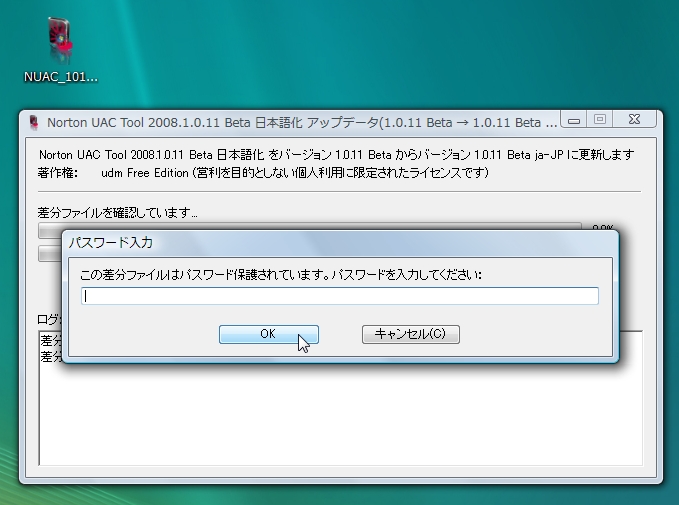Focus the password input field
This screenshot has height=505, width=679.
tap(340, 296)
